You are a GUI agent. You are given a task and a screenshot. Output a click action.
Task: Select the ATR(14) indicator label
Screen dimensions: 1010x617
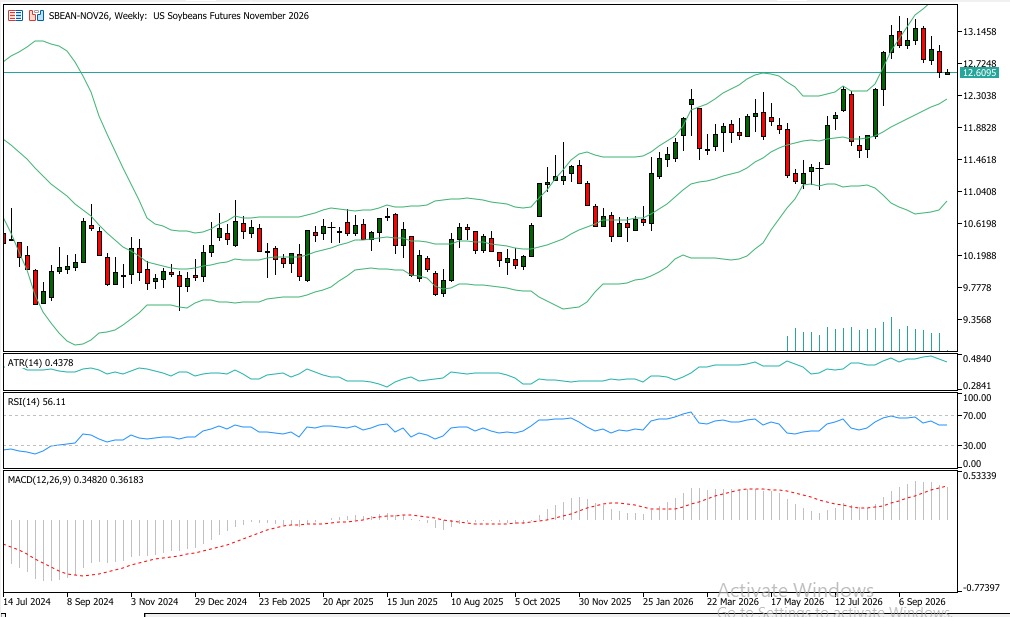[41, 363]
